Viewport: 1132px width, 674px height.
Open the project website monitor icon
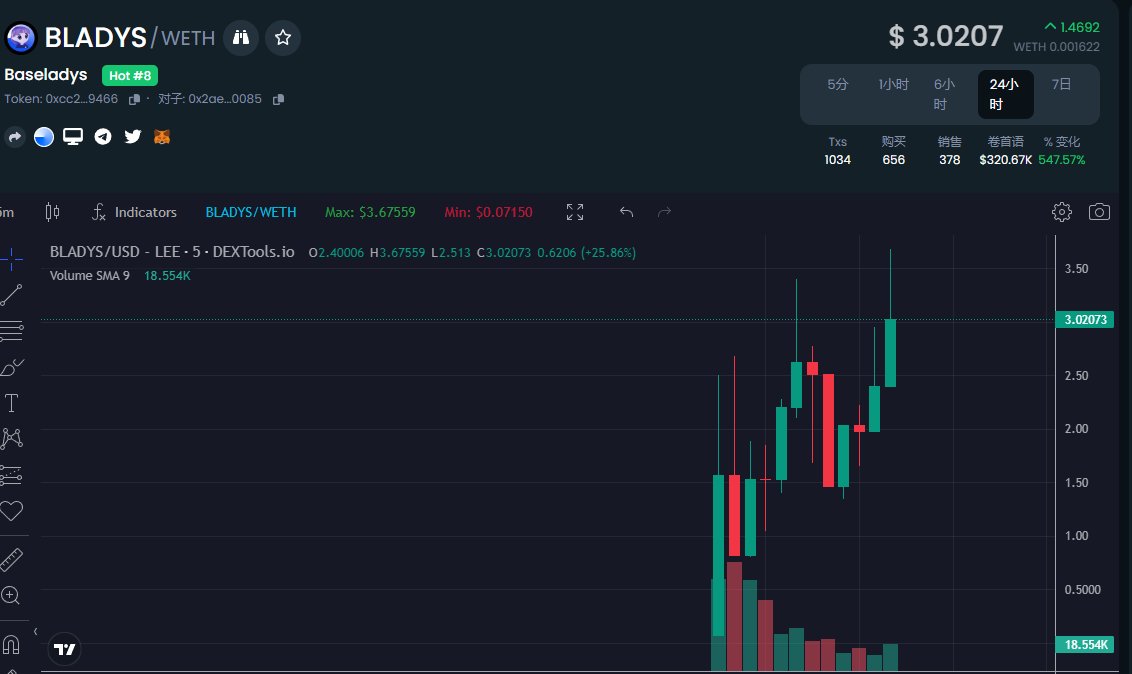coord(73,136)
